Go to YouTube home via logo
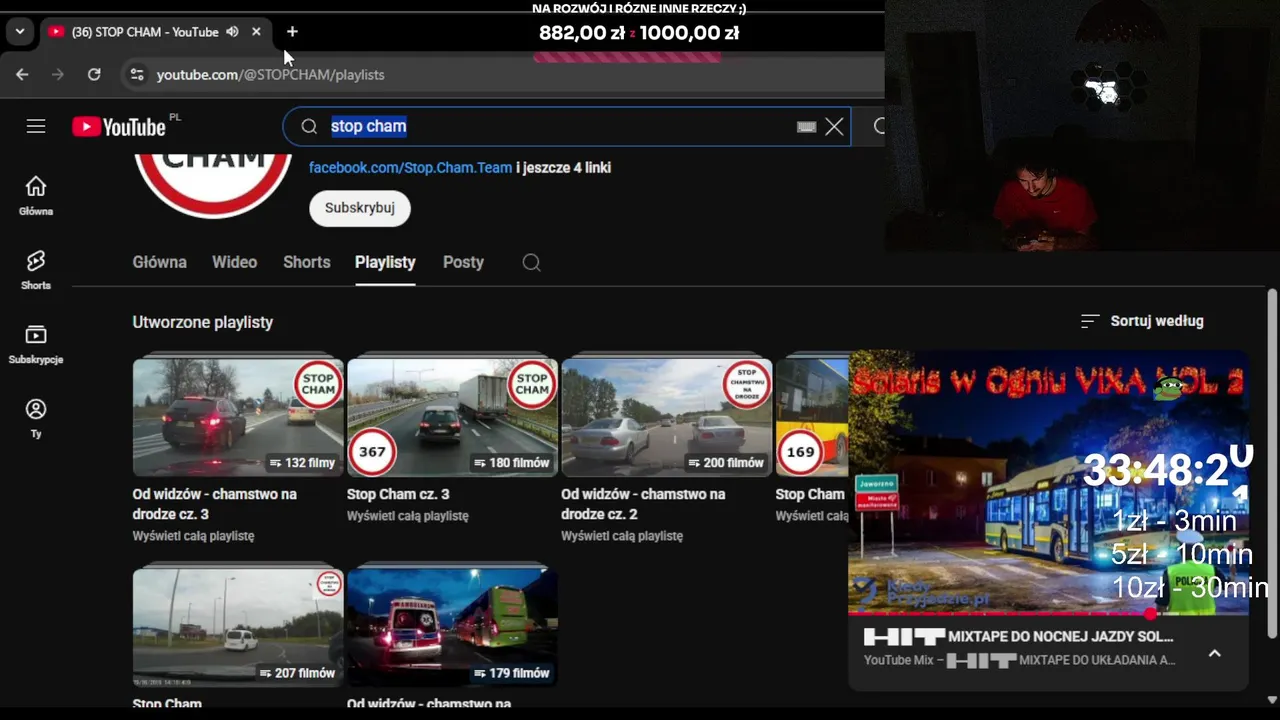 (x=119, y=127)
